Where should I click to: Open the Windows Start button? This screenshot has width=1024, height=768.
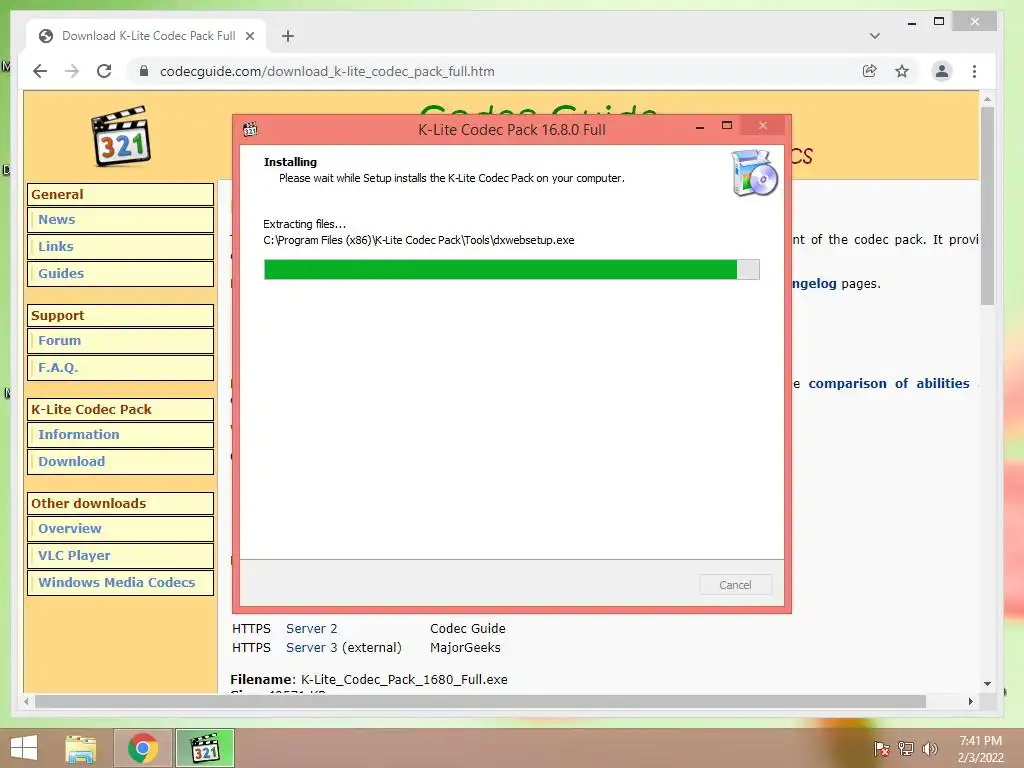coord(24,748)
